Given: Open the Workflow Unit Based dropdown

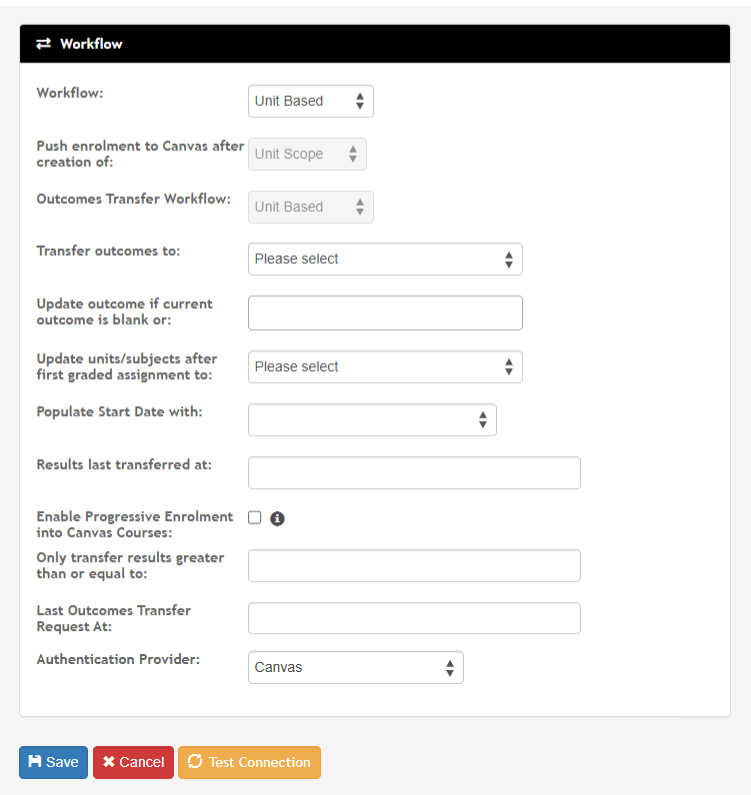Looking at the screenshot, I should point(310,101).
